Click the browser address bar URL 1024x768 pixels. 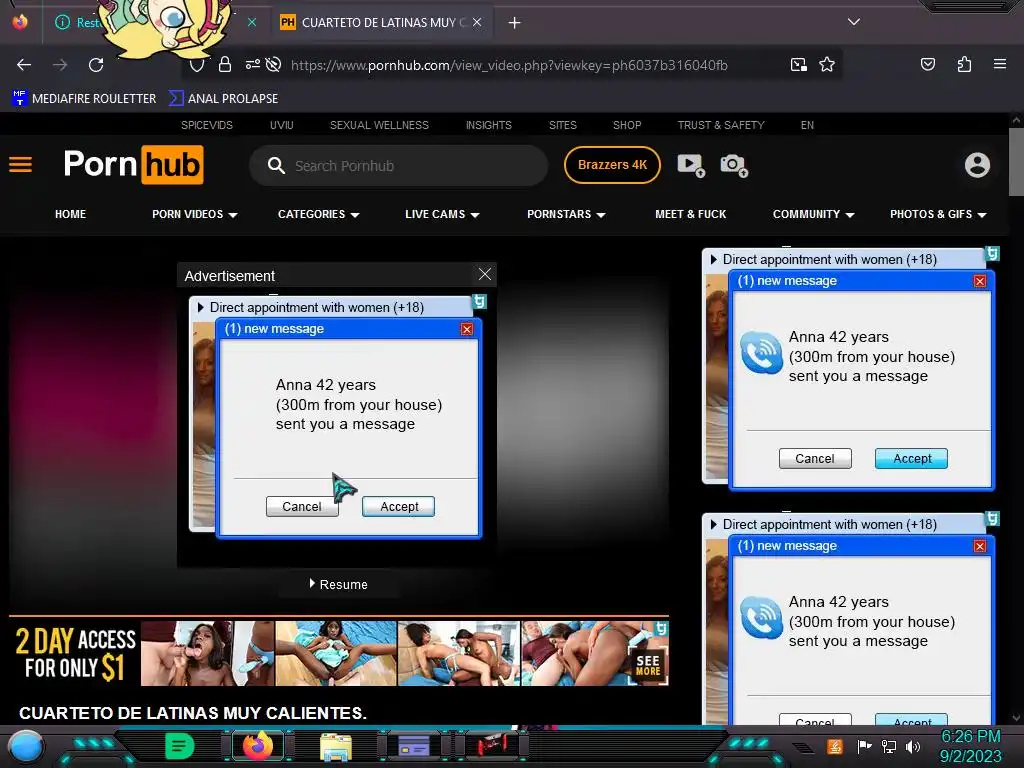coord(509,65)
